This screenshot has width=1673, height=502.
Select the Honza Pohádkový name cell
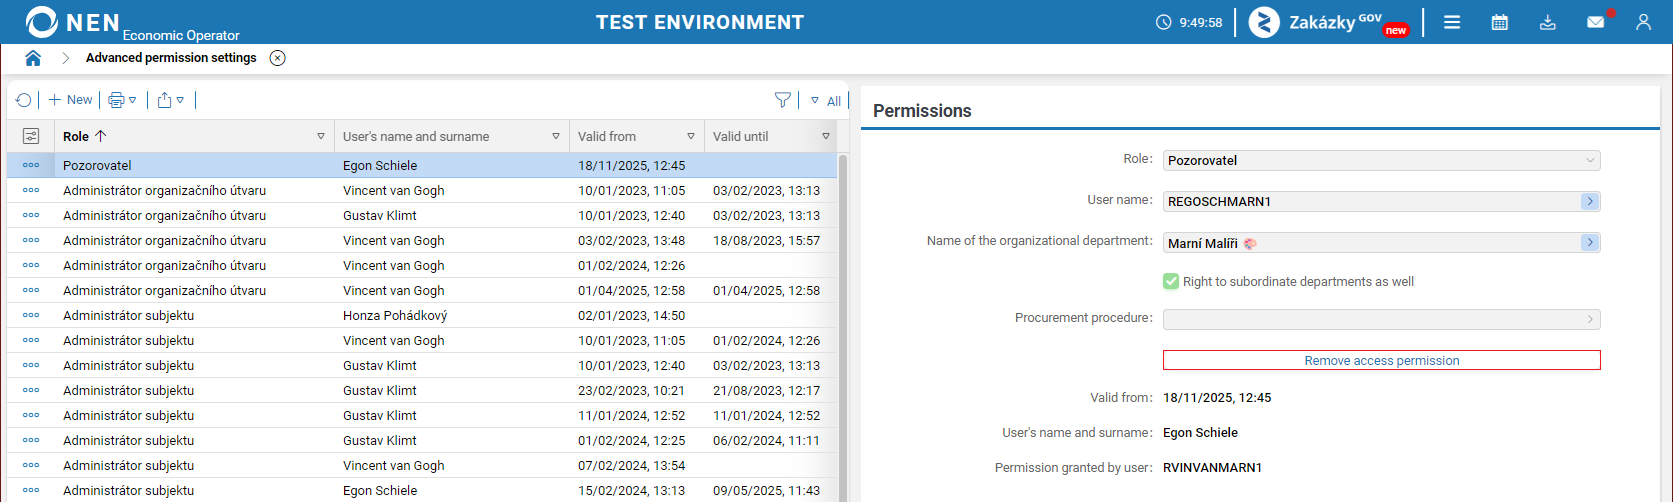pyautogui.click(x=395, y=315)
